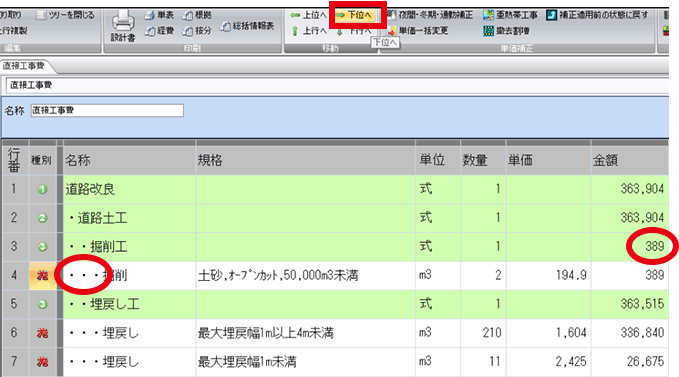The height and width of the screenshot is (377, 679).
Task: Select the 埋戻し name cell in row 7
Action: coord(129,362)
